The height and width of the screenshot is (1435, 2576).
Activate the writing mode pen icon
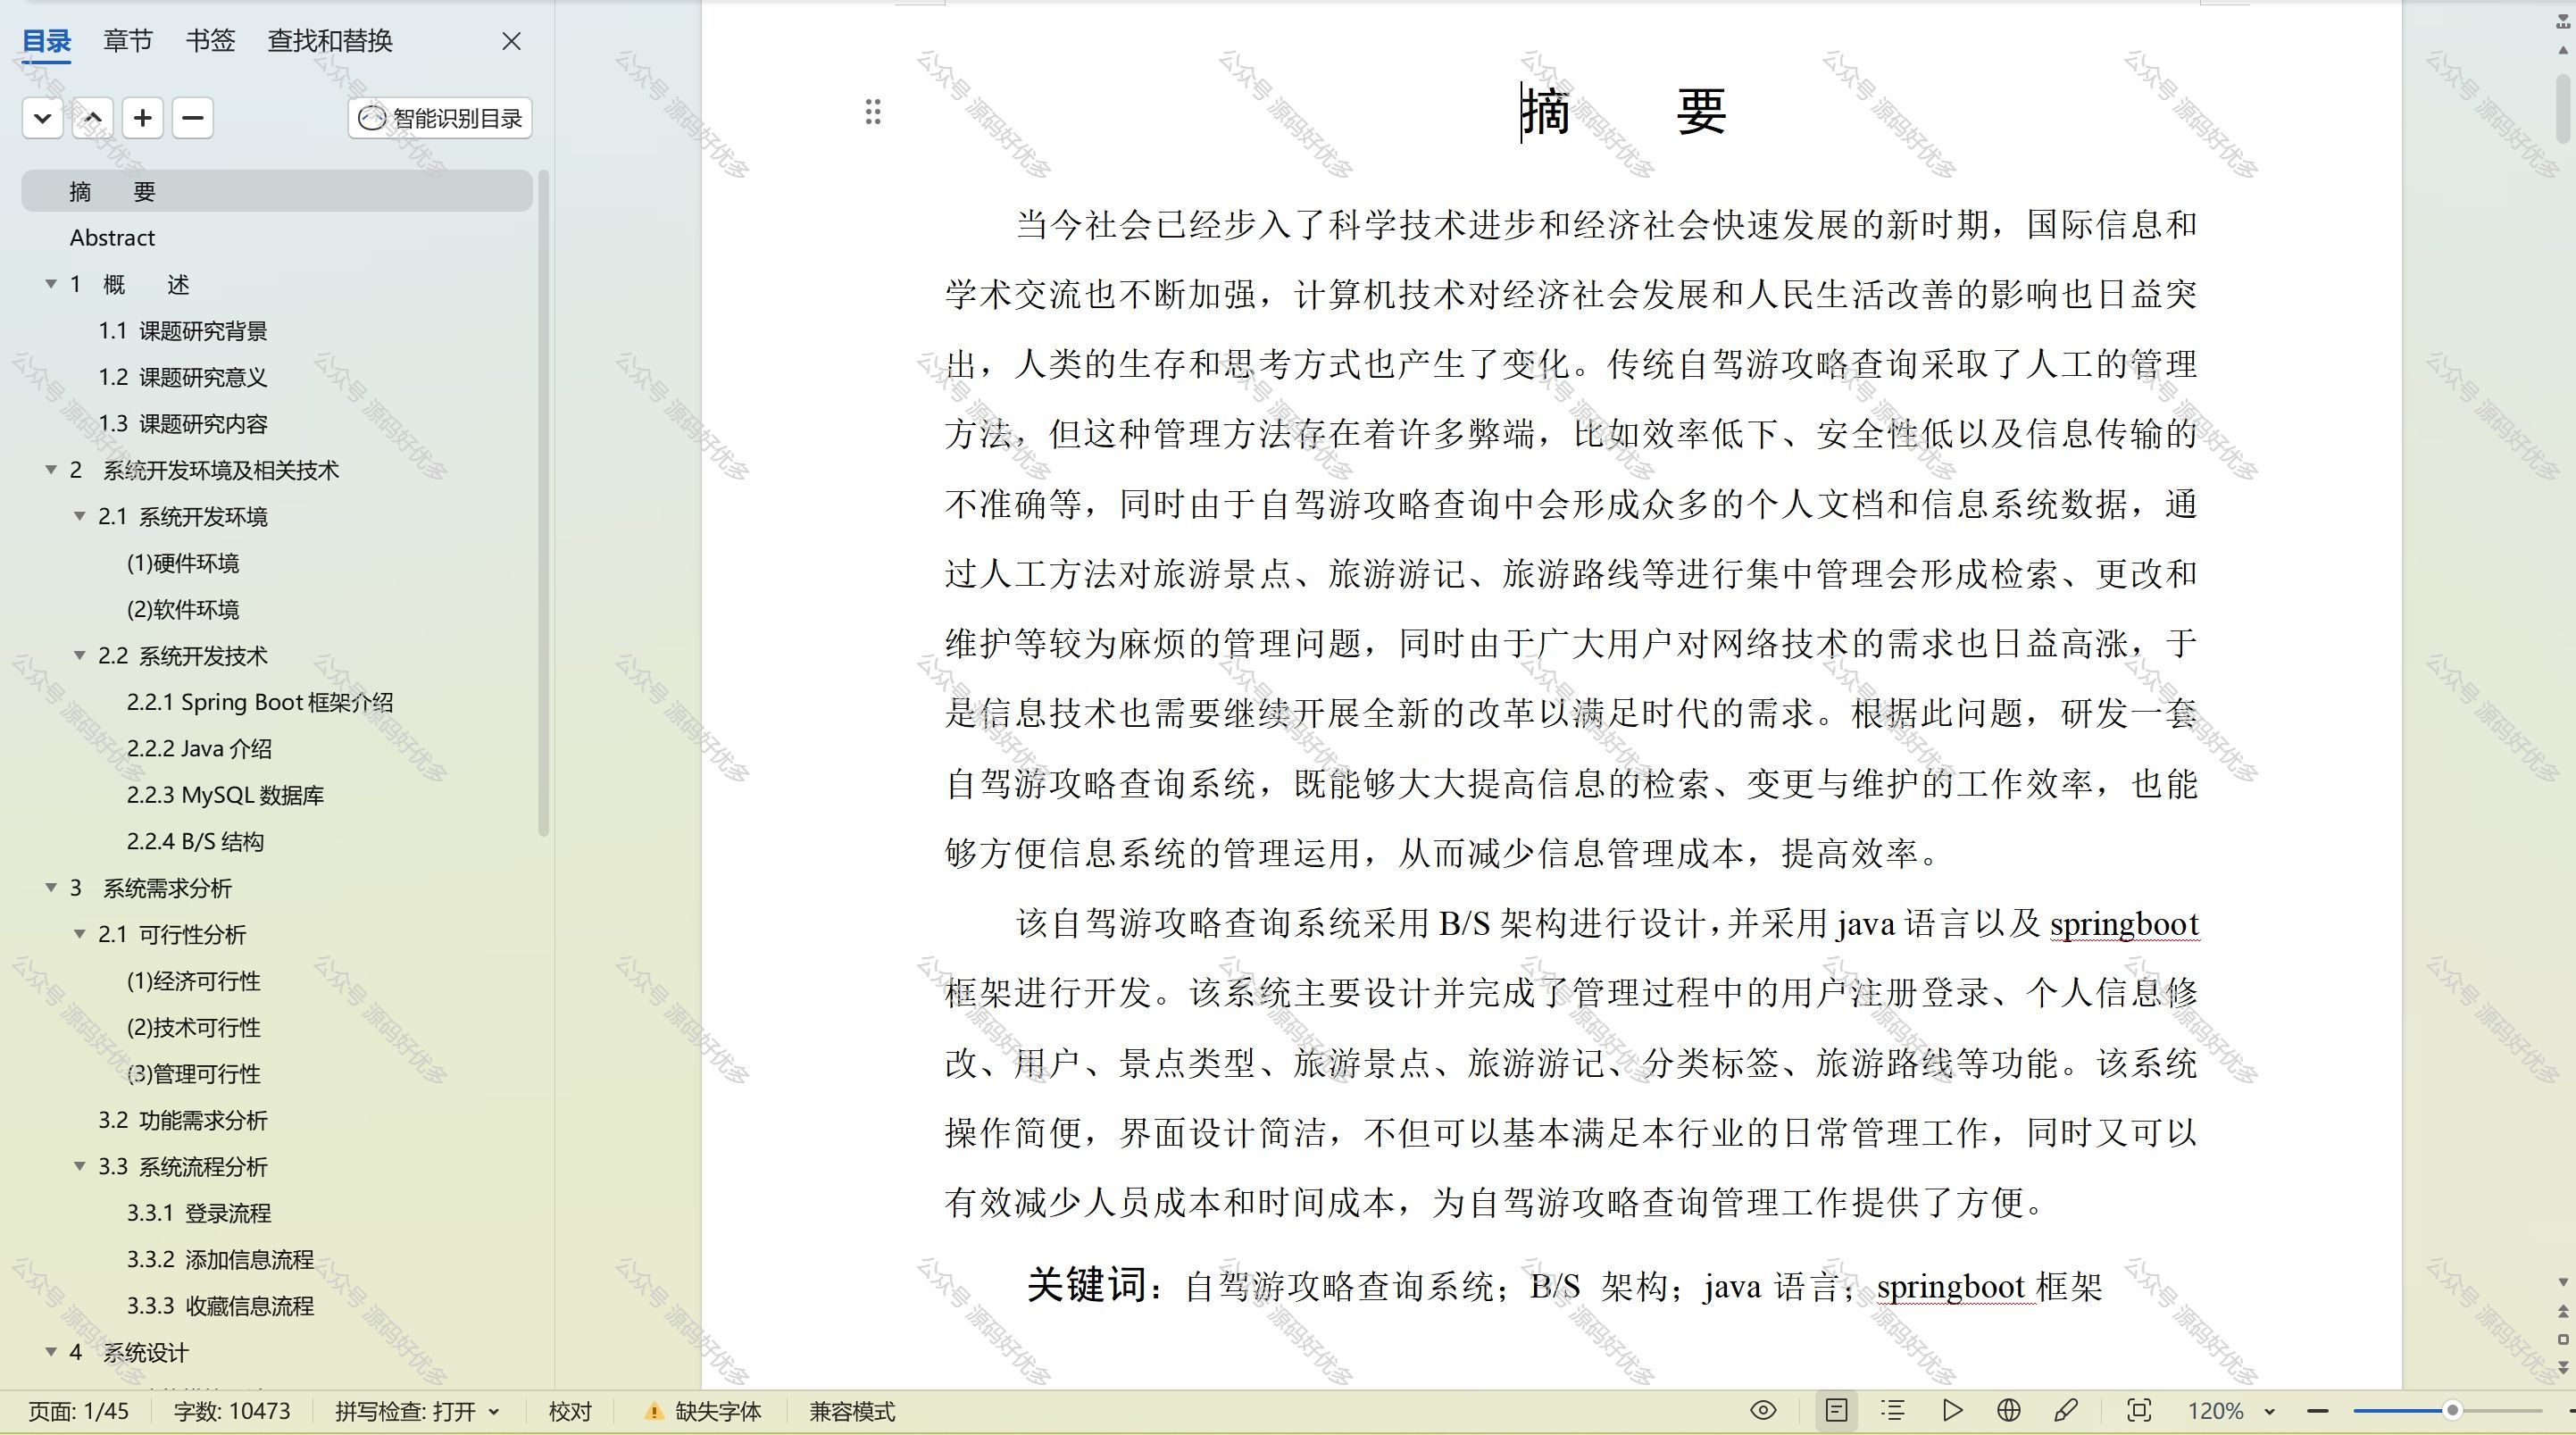2066,1411
